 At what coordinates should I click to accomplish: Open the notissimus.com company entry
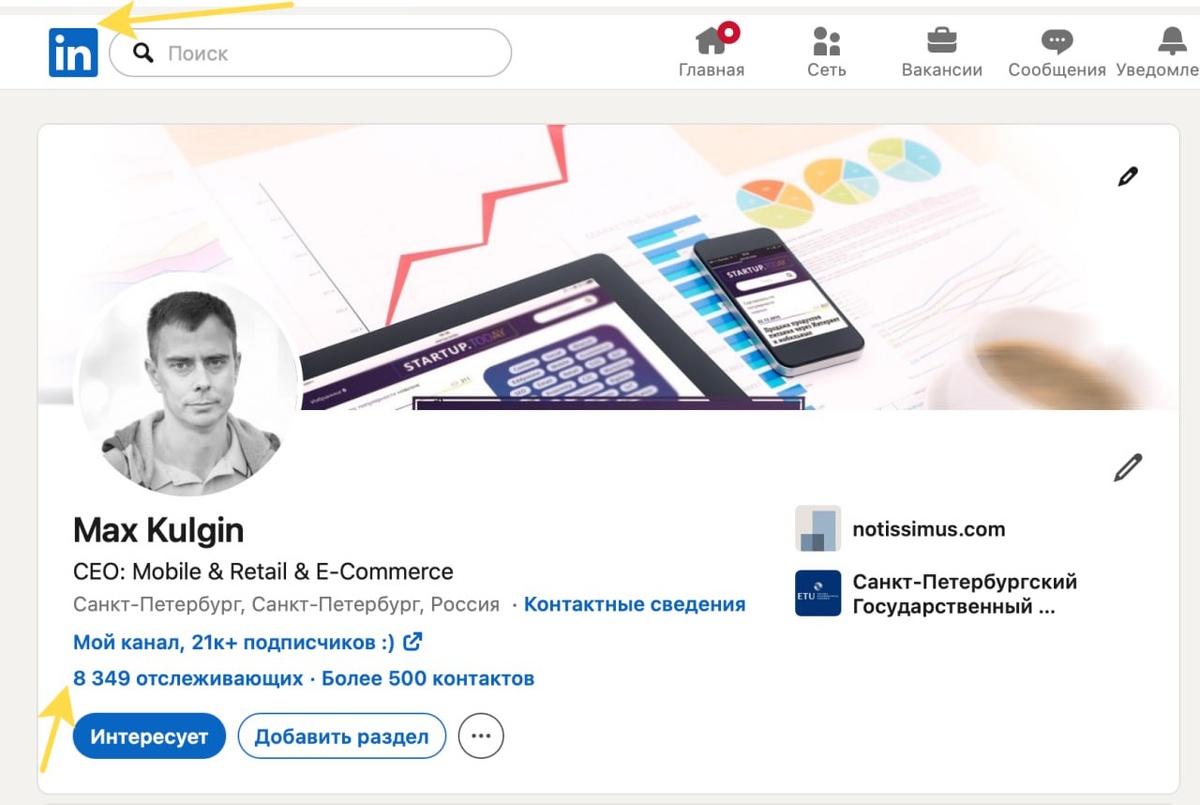pos(900,529)
